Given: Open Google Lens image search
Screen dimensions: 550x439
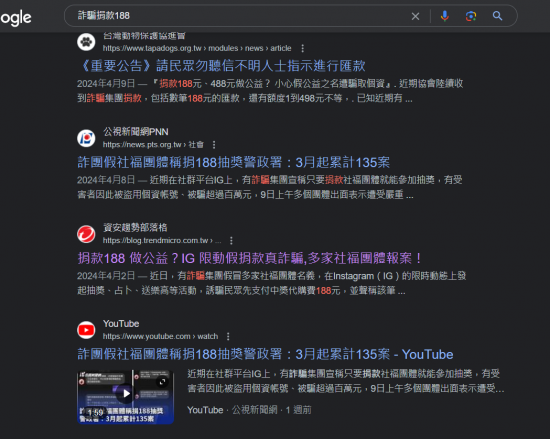Looking at the screenshot, I should [471, 16].
